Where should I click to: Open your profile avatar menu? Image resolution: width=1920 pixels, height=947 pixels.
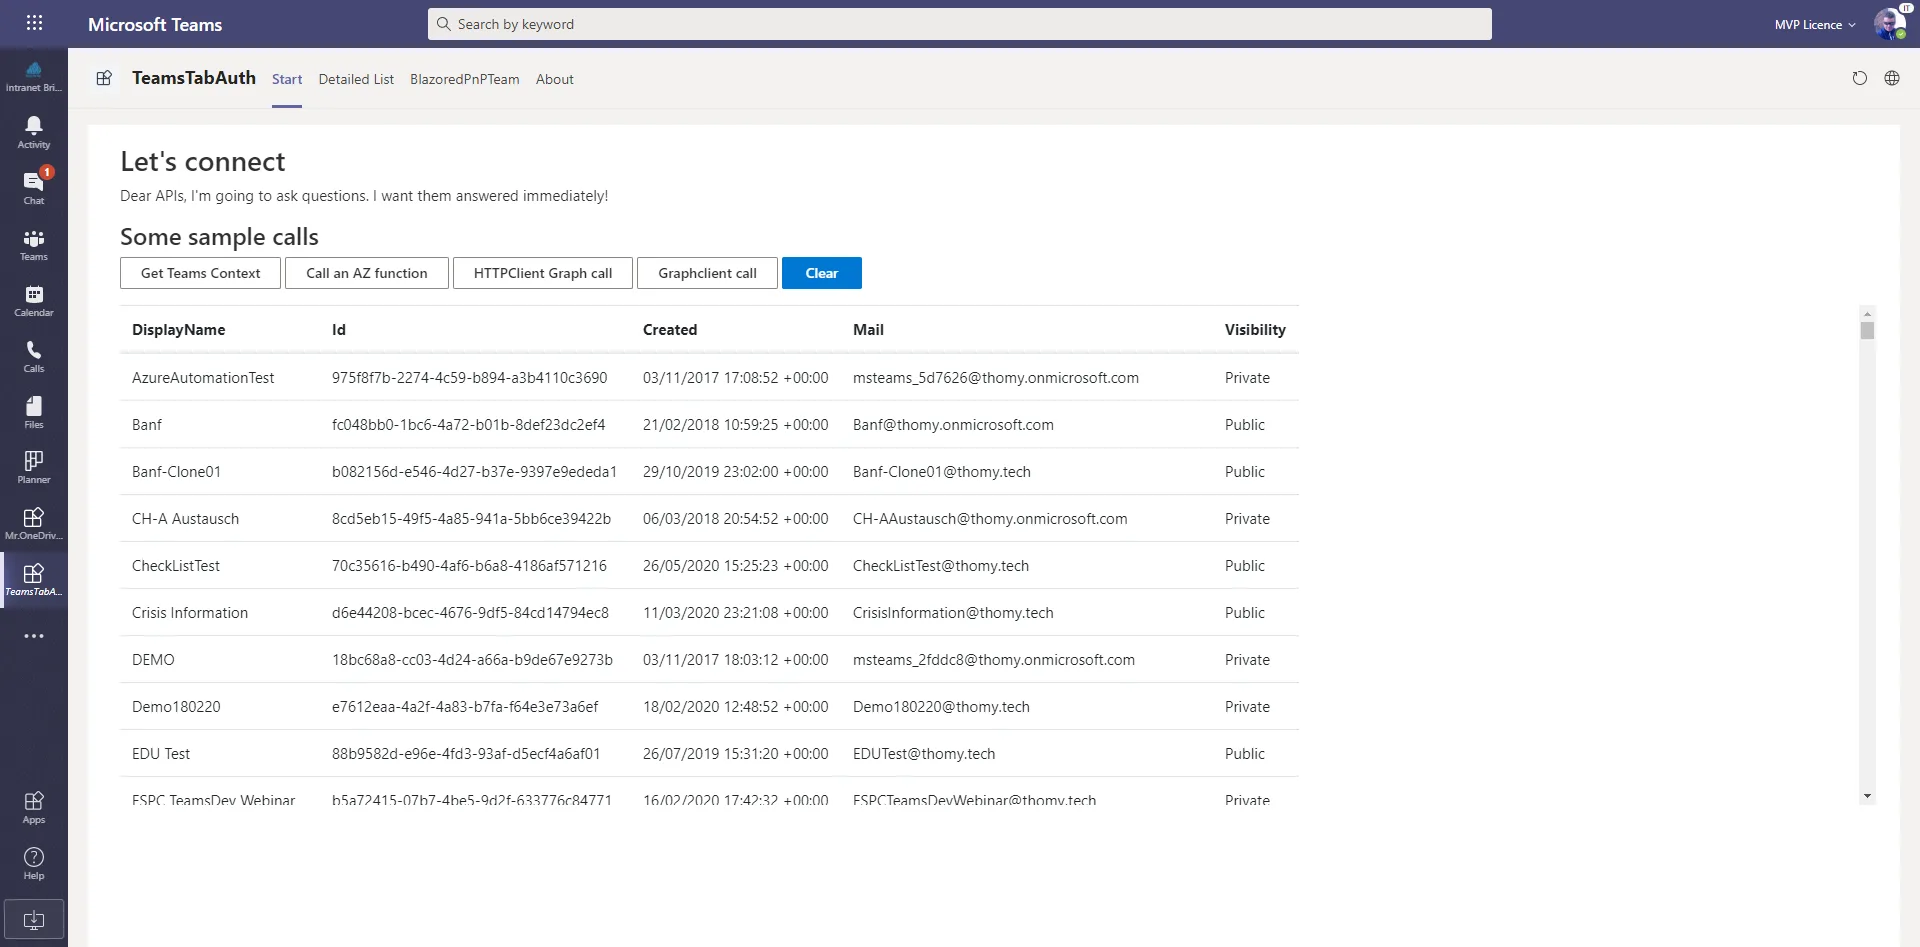(1890, 23)
